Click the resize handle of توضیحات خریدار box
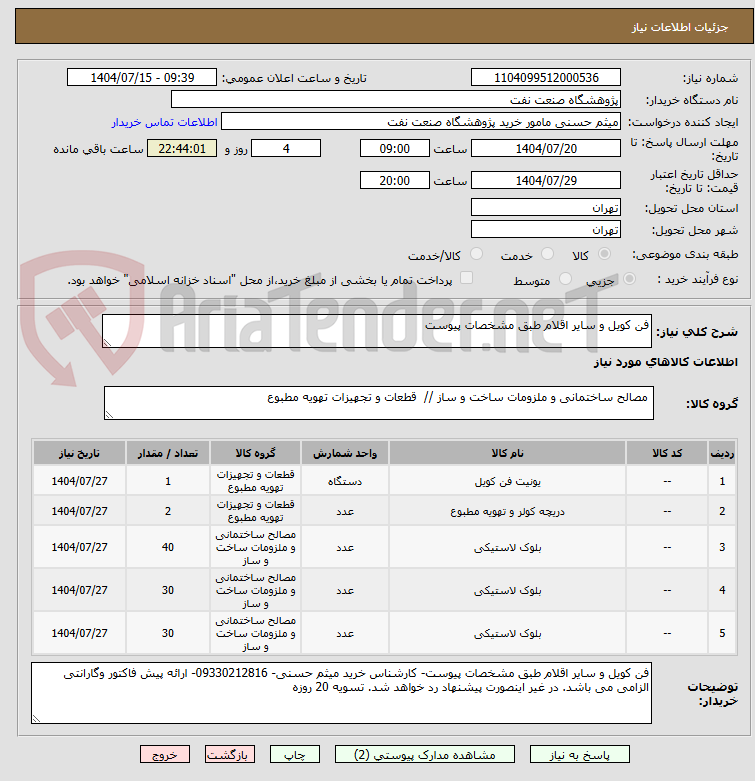755x781 pixels. pyautogui.click(x=36, y=718)
